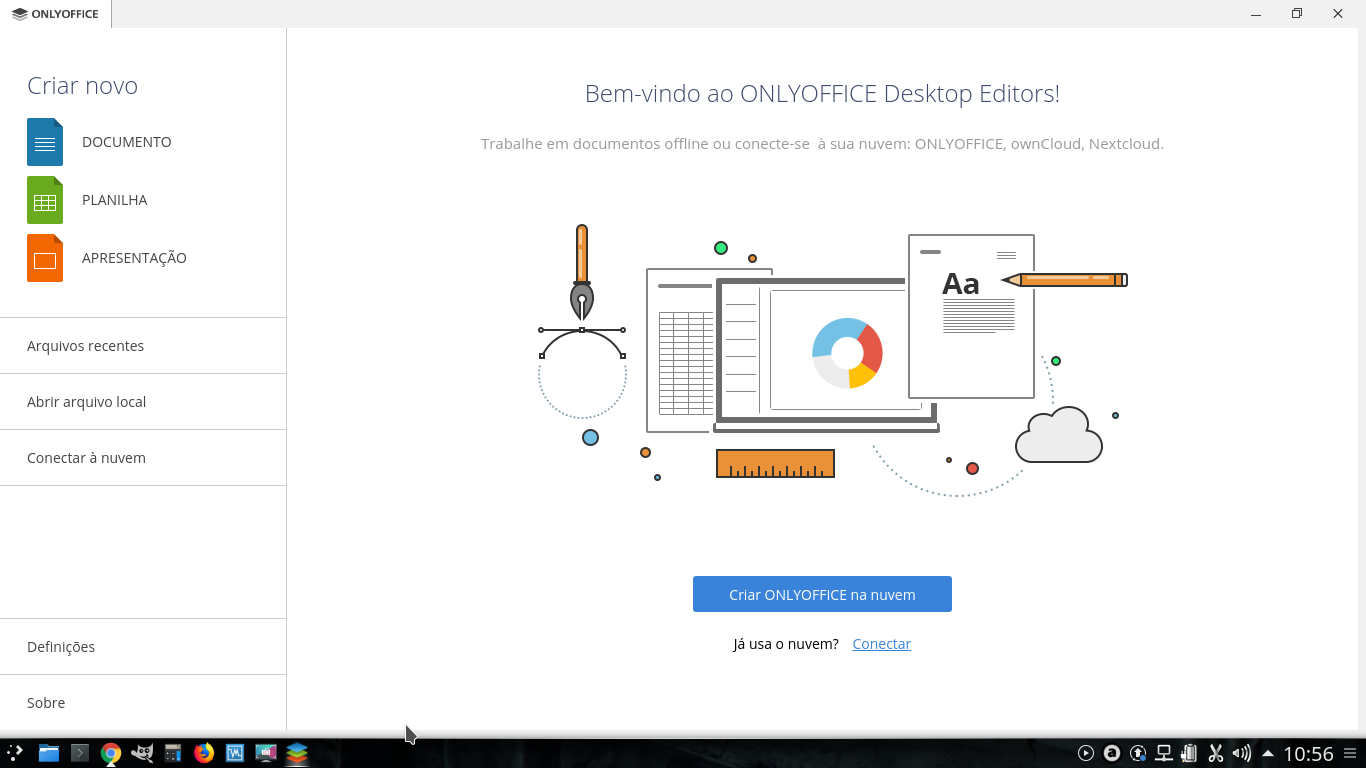Click the welcome illustration image
The width and height of the screenshot is (1366, 768).
[x=833, y=360]
